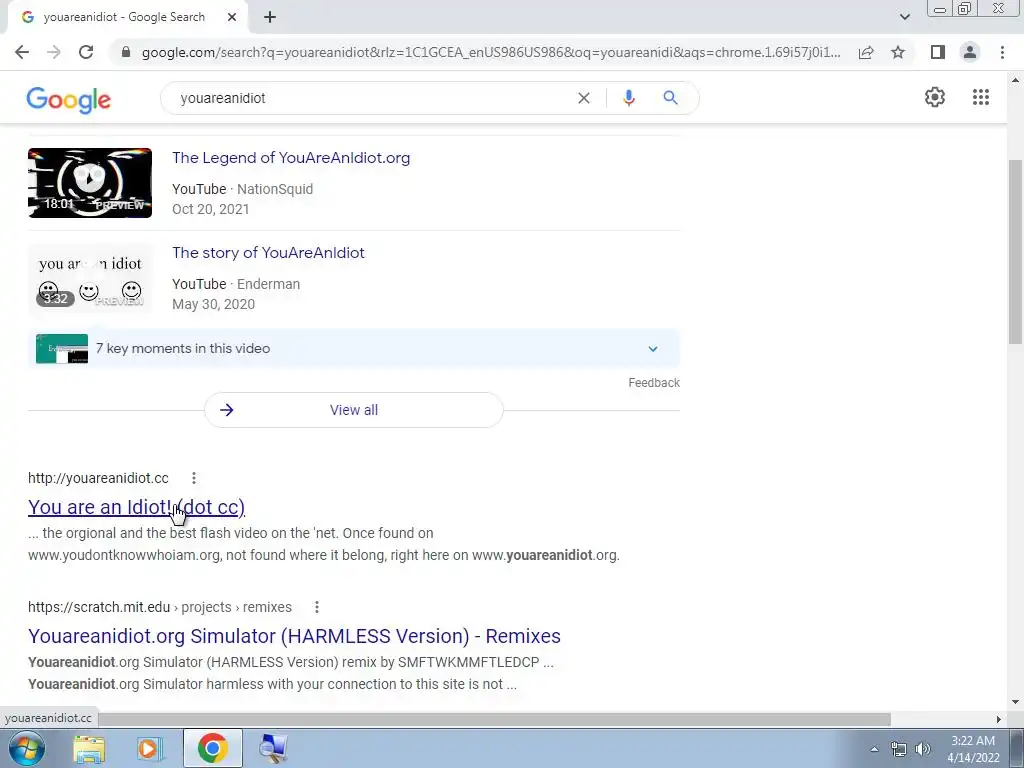Click the scroll right arrow

pyautogui.click(x=998, y=719)
